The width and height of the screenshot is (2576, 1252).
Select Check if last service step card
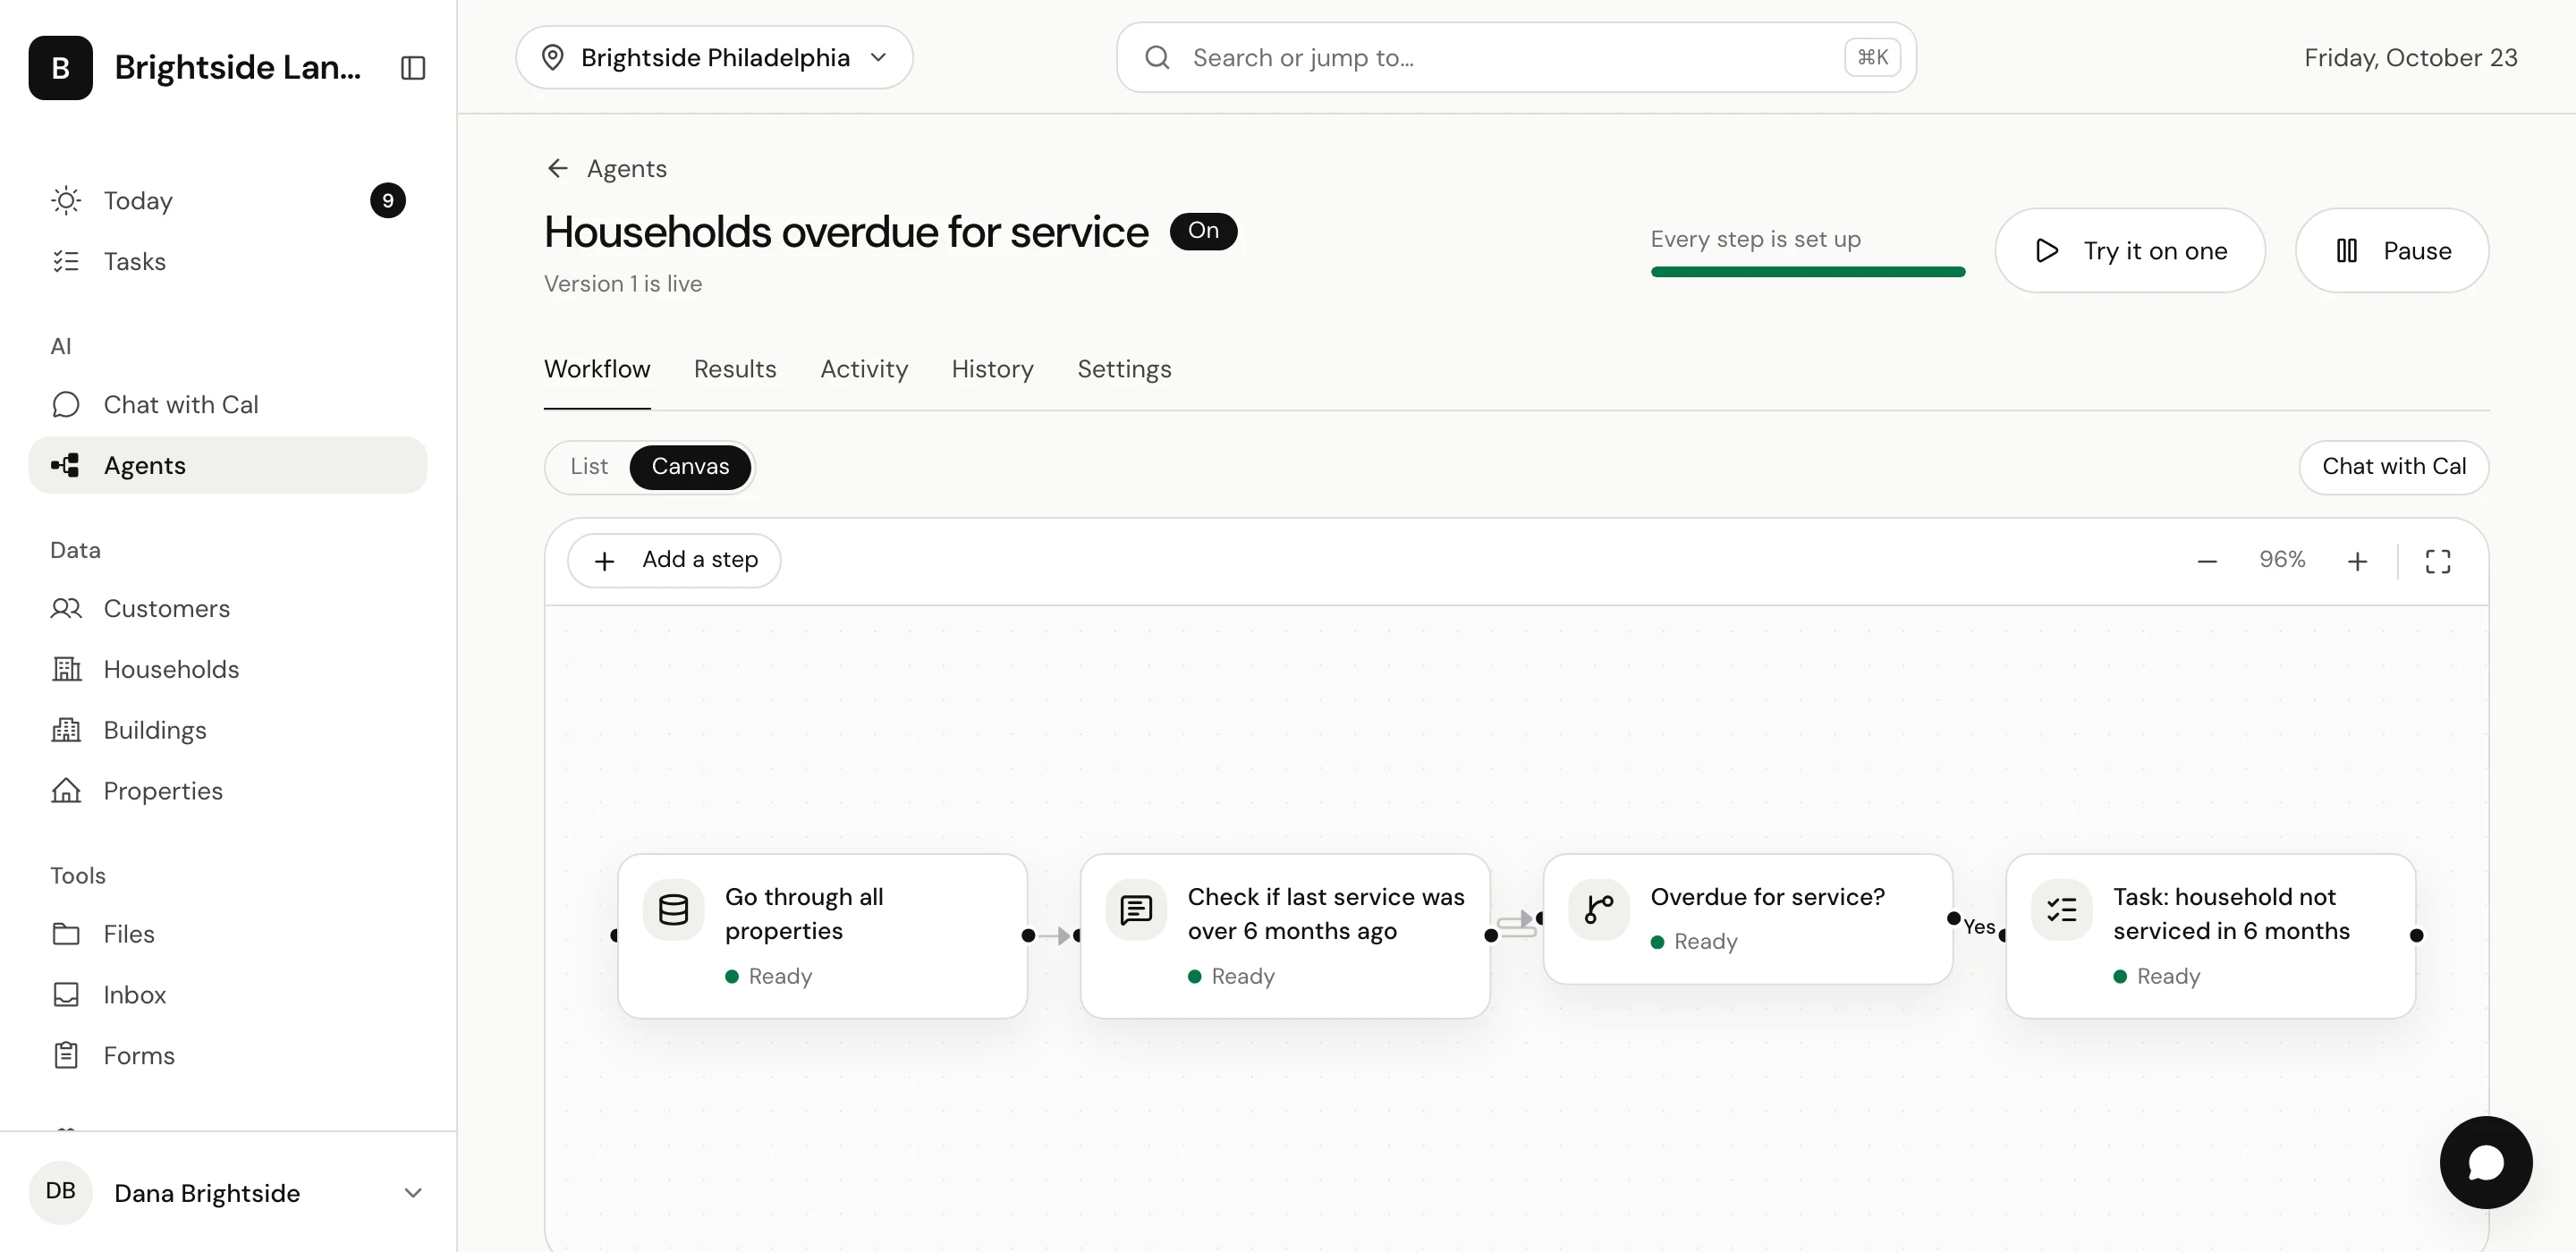[1285, 936]
